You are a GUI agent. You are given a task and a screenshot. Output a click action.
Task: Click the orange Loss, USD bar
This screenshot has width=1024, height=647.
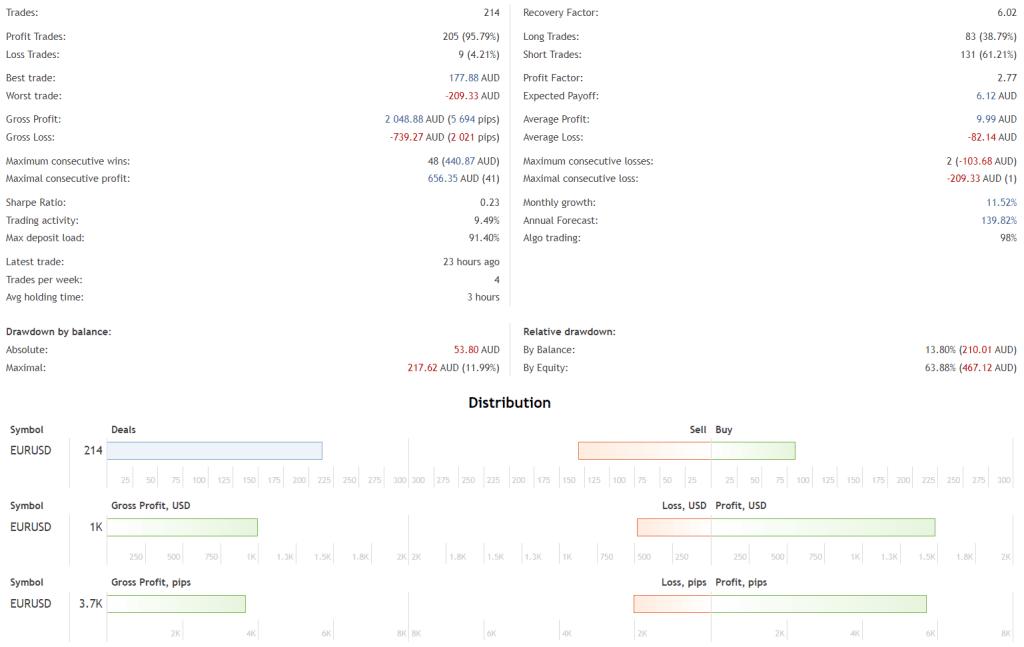pos(674,527)
